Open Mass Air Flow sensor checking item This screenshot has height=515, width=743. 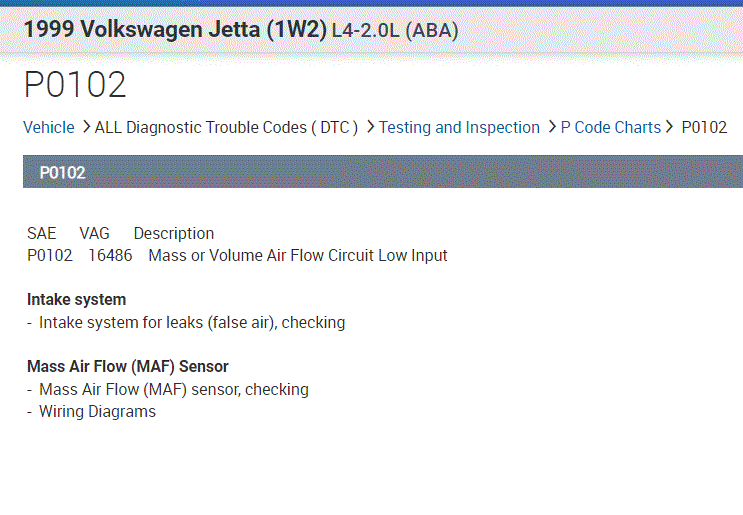[173, 389]
